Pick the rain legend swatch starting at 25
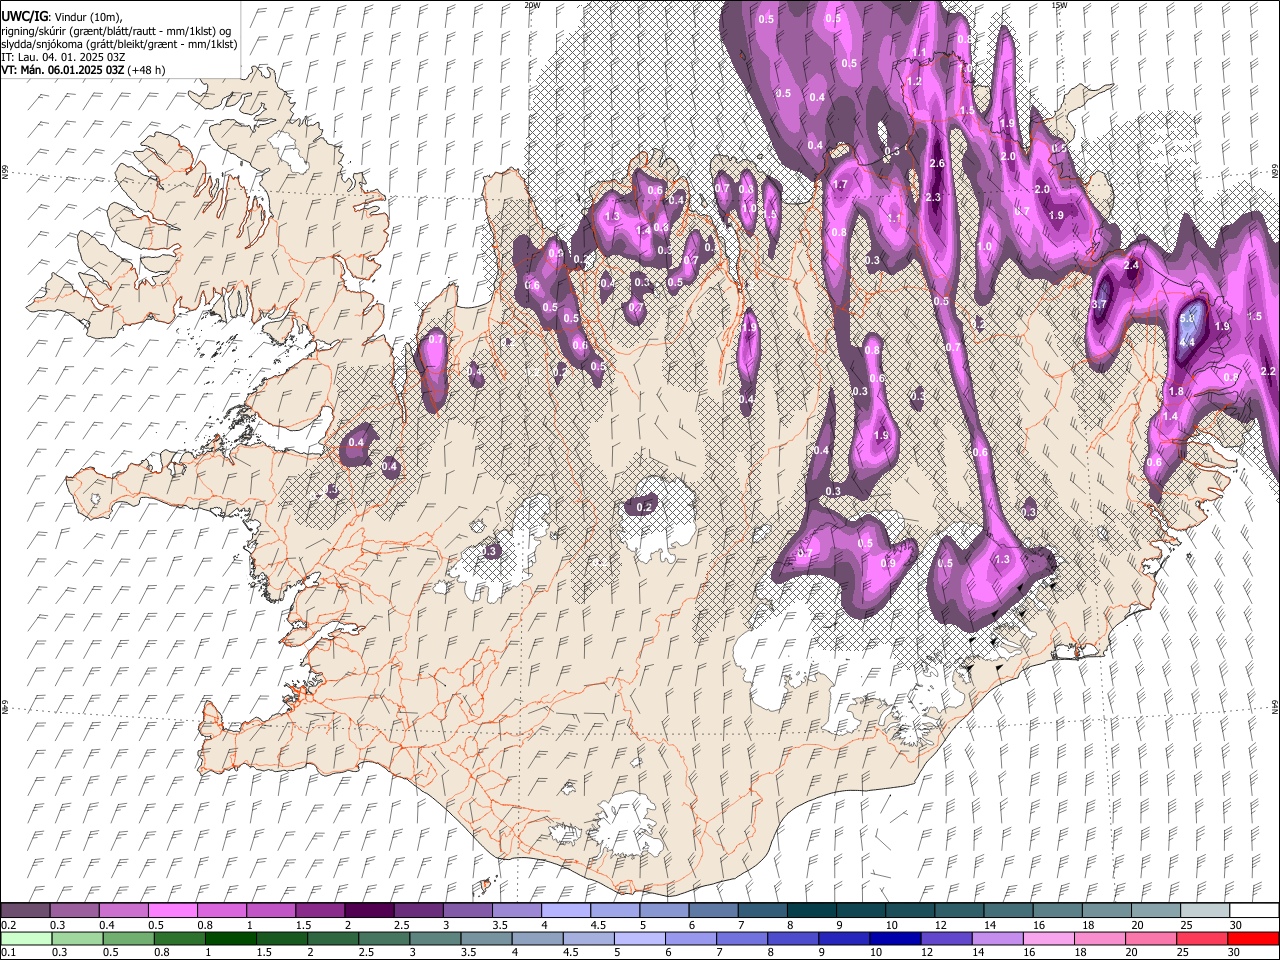1280x960 pixels. pos(1203,938)
